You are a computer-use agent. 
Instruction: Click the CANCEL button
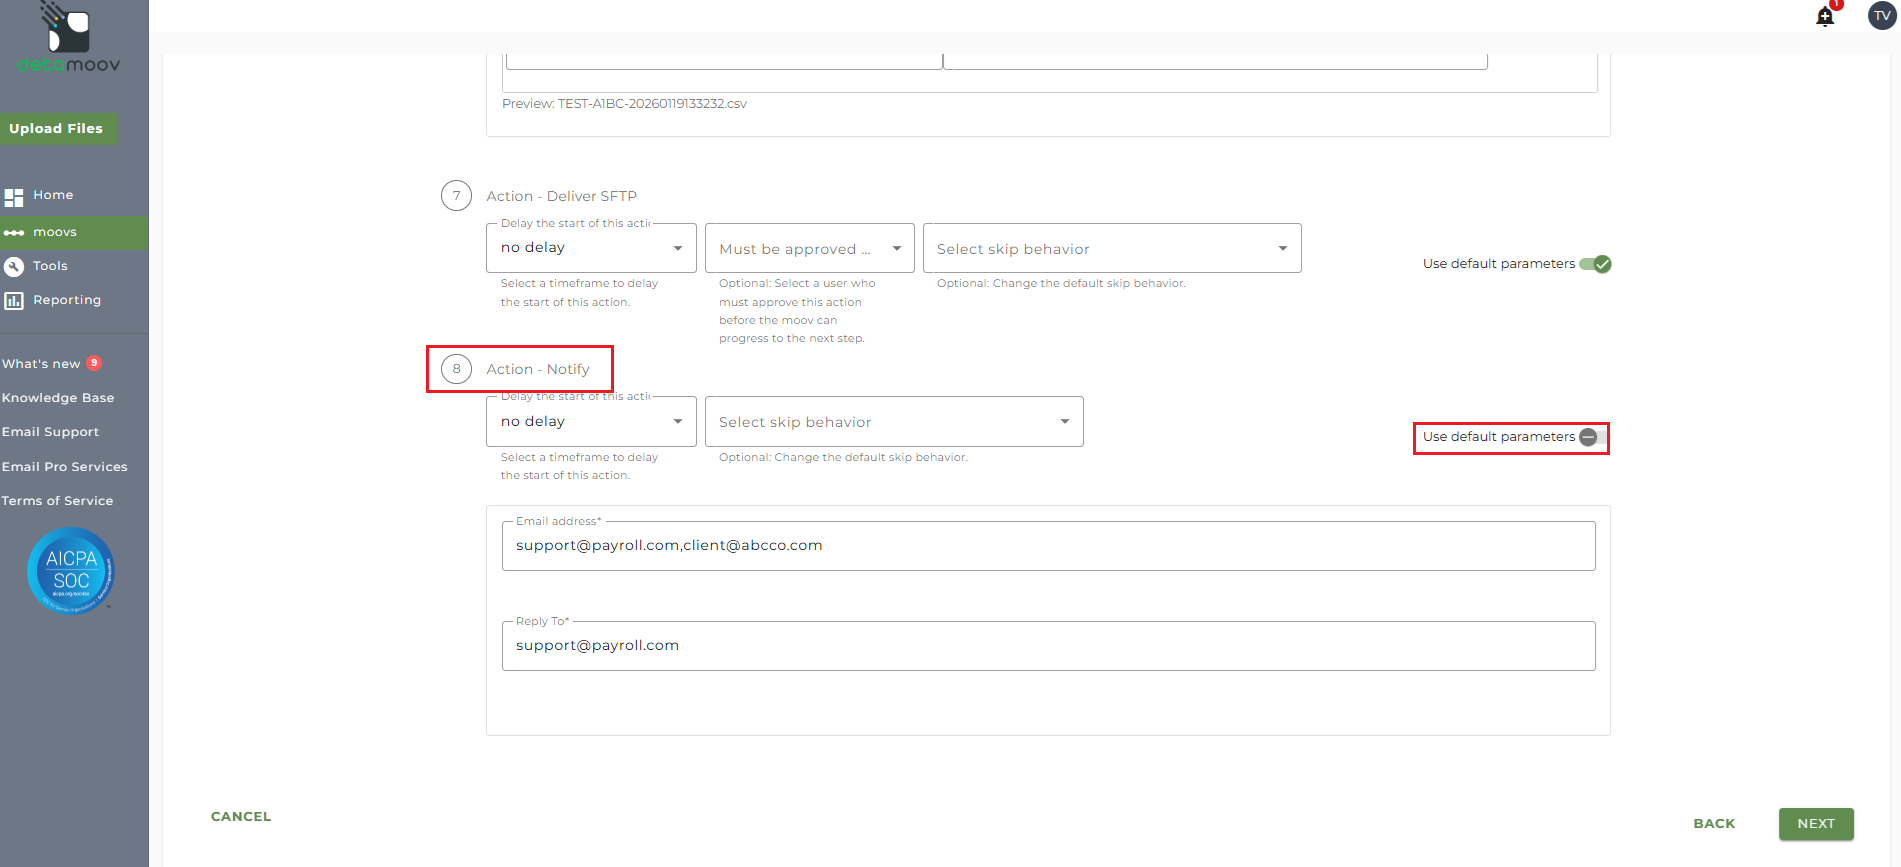point(241,816)
